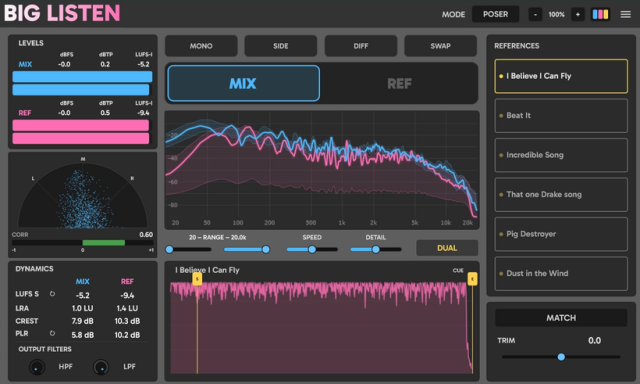
Task: Click the LPF output filter knob
Action: [101, 367]
